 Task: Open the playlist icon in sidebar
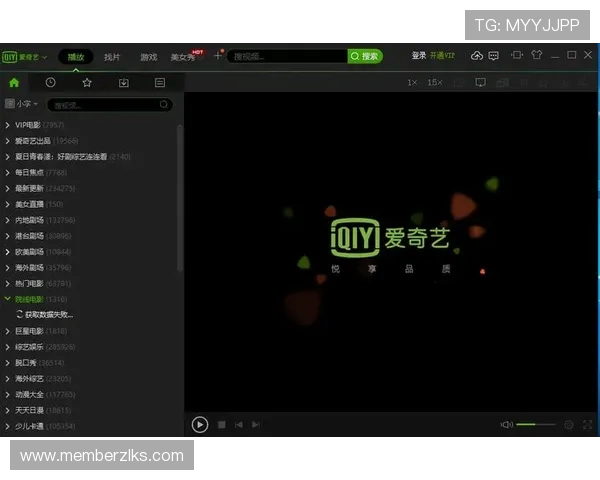(x=160, y=83)
